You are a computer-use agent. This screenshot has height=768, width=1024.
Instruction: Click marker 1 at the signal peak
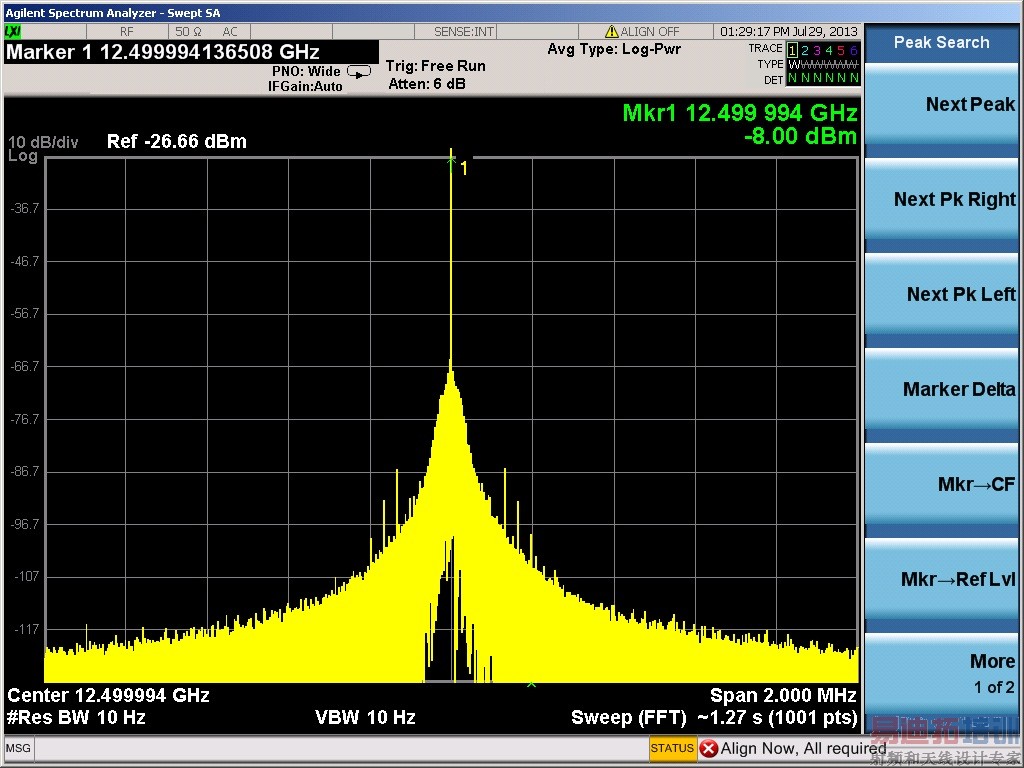(x=451, y=158)
